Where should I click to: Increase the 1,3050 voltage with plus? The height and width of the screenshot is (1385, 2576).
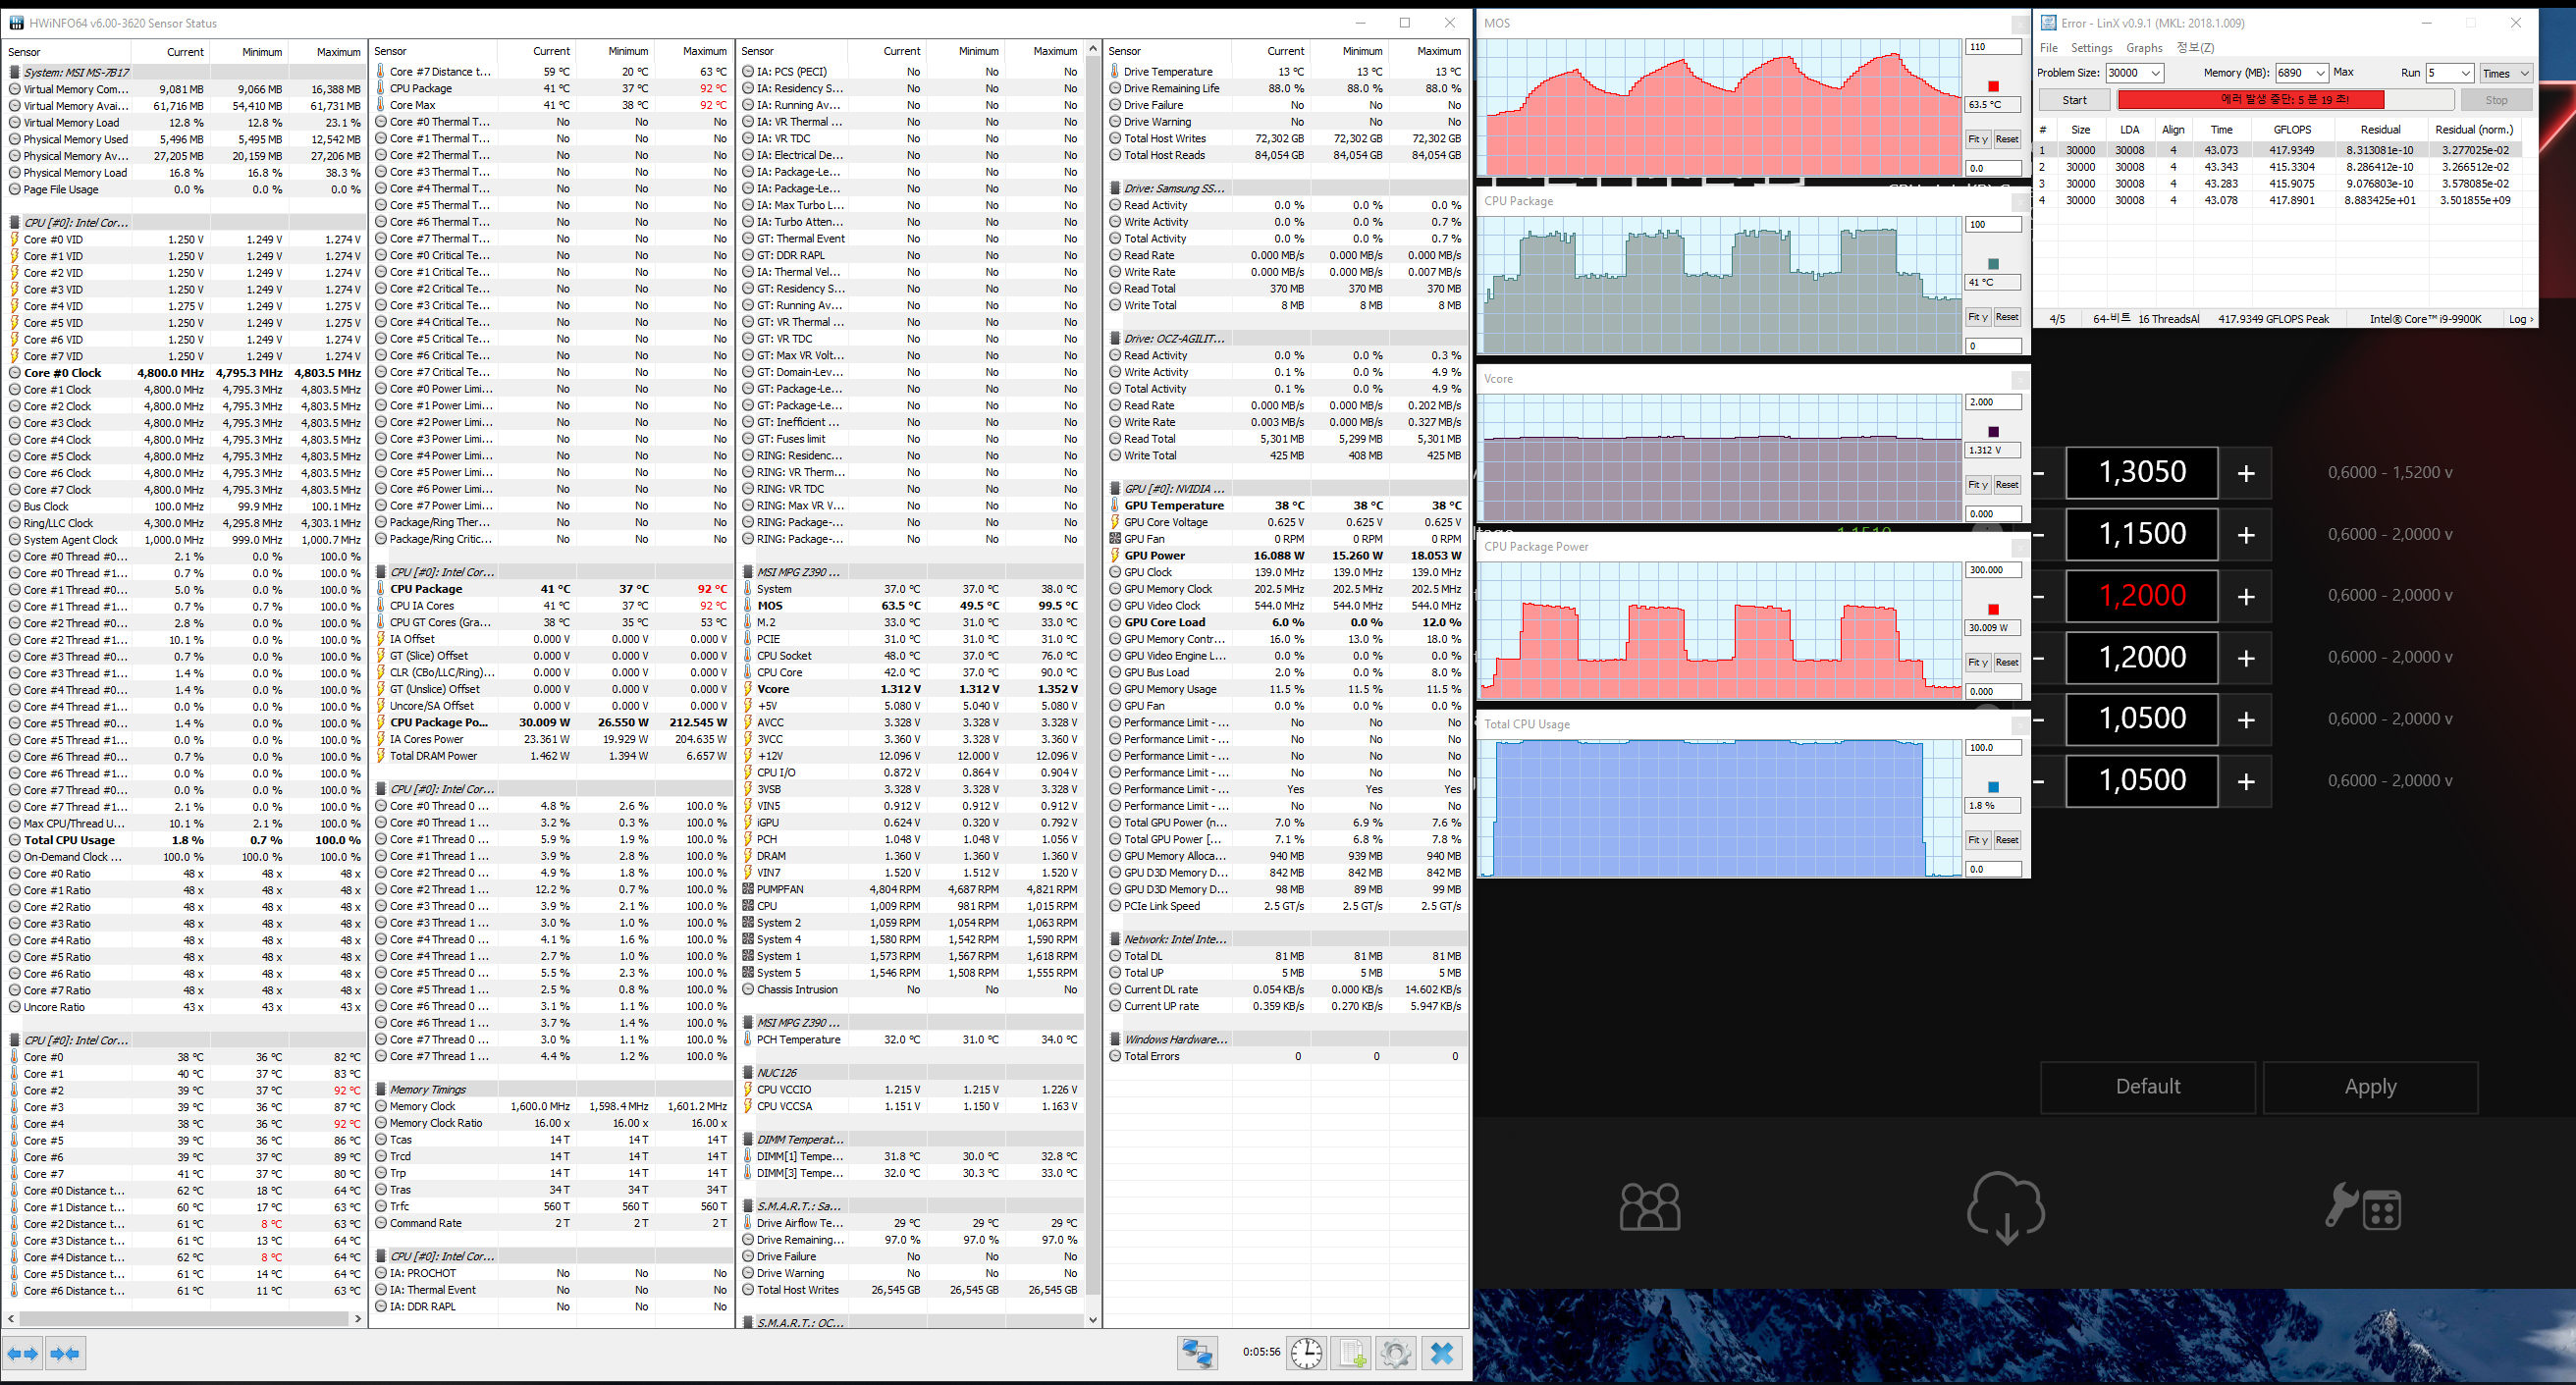[x=2246, y=473]
